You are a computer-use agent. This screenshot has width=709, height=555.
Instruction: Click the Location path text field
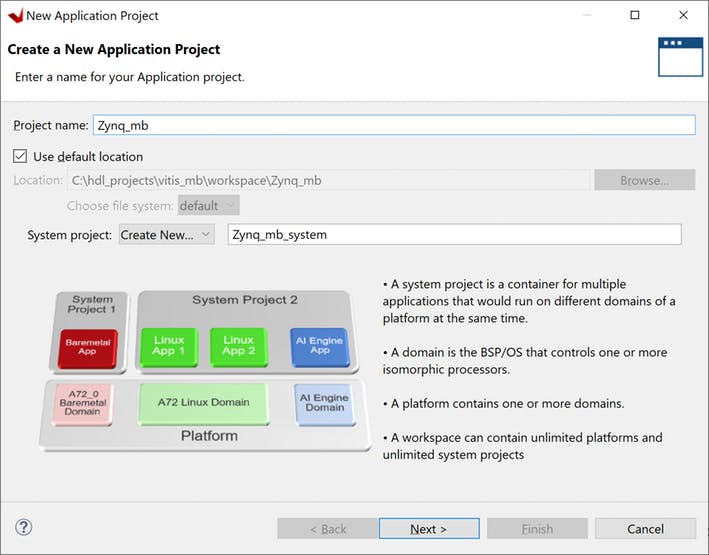coord(328,180)
